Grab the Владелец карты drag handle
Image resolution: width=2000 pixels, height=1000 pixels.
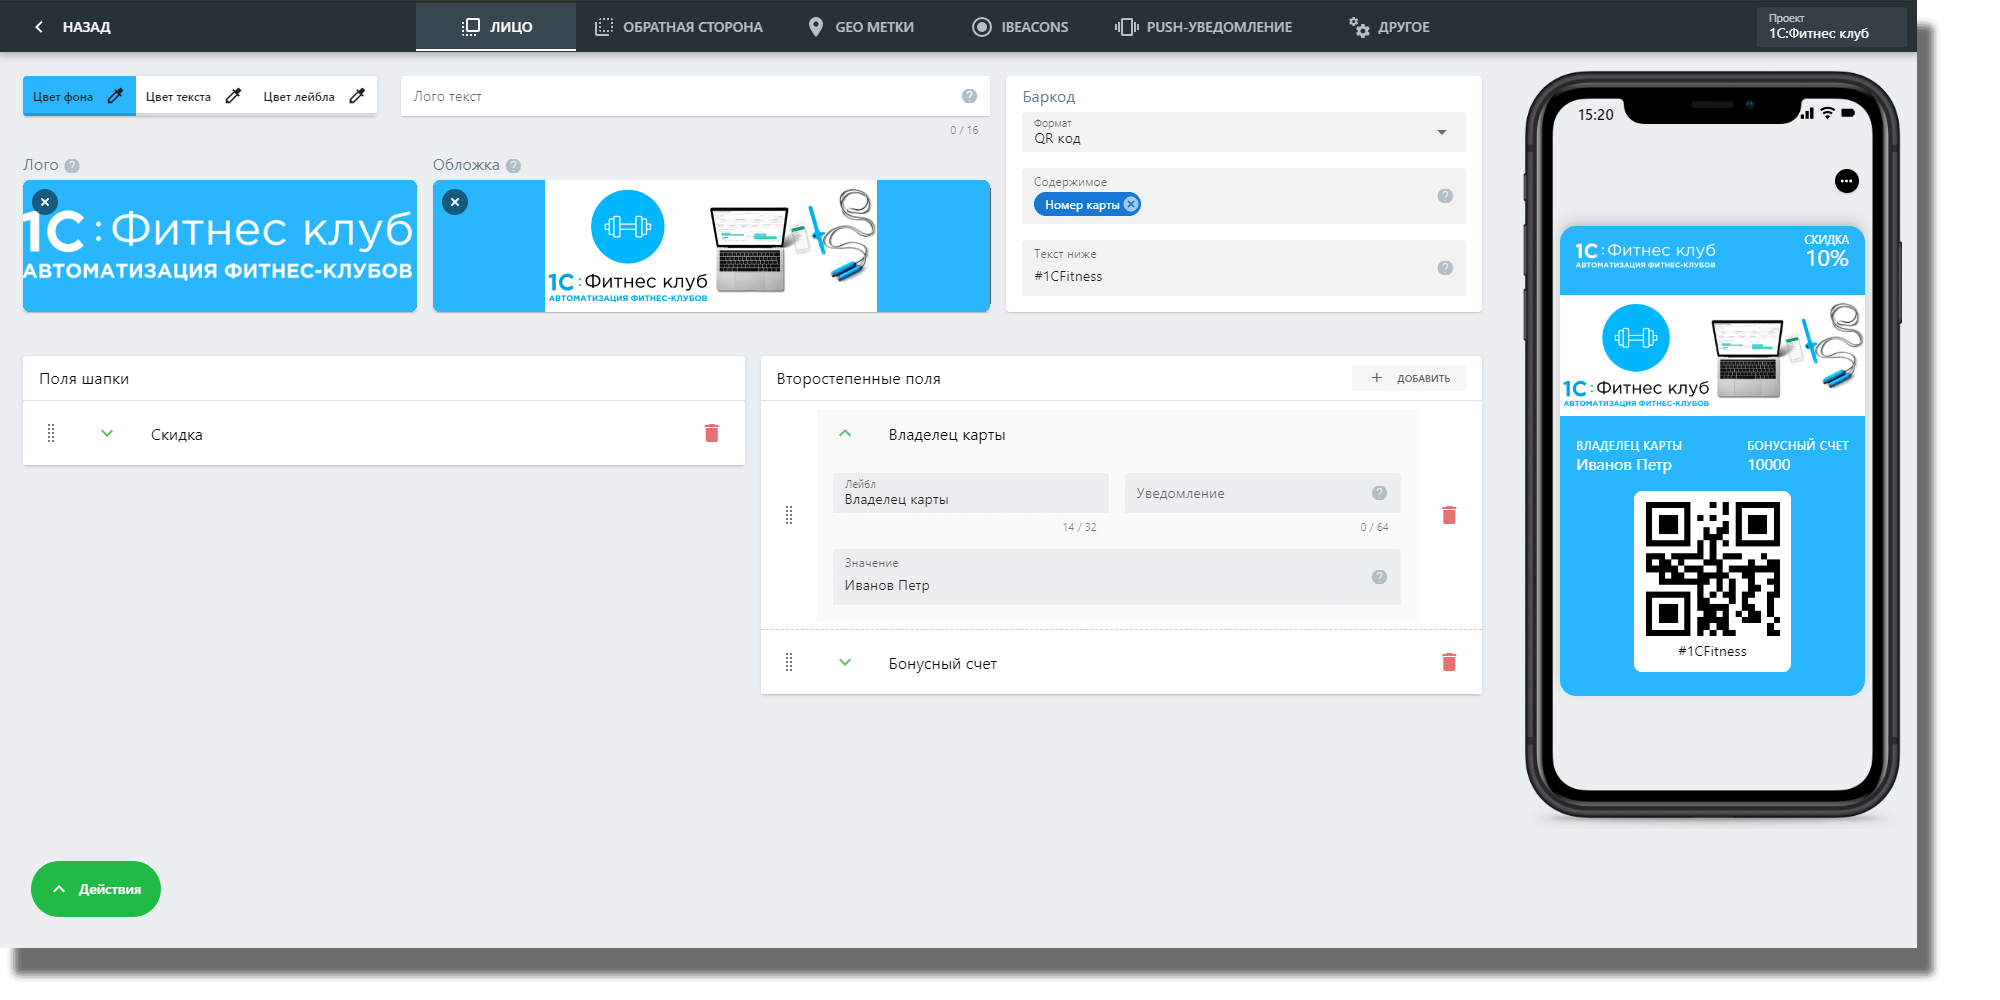(x=789, y=515)
